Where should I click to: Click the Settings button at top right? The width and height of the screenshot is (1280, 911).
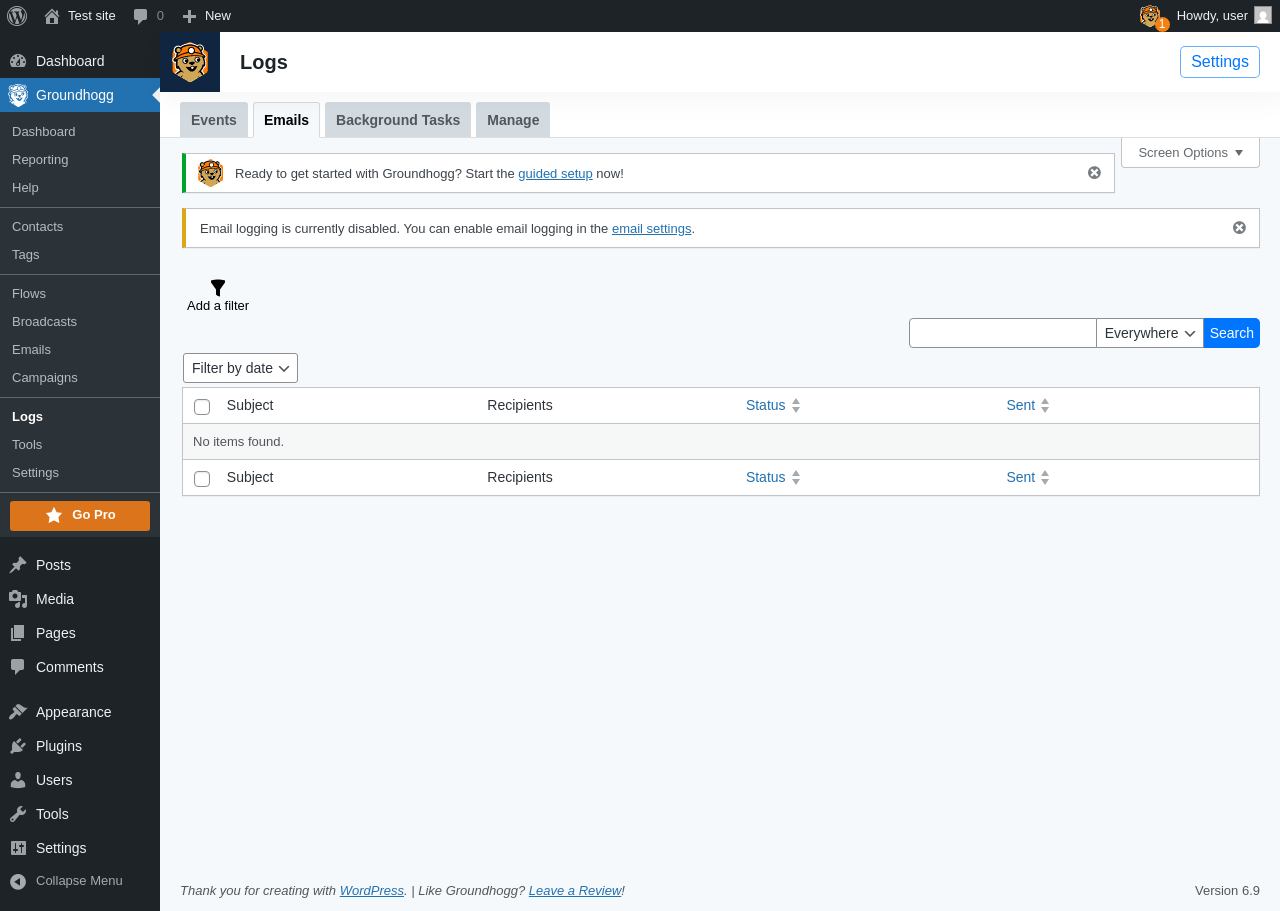(x=1220, y=62)
